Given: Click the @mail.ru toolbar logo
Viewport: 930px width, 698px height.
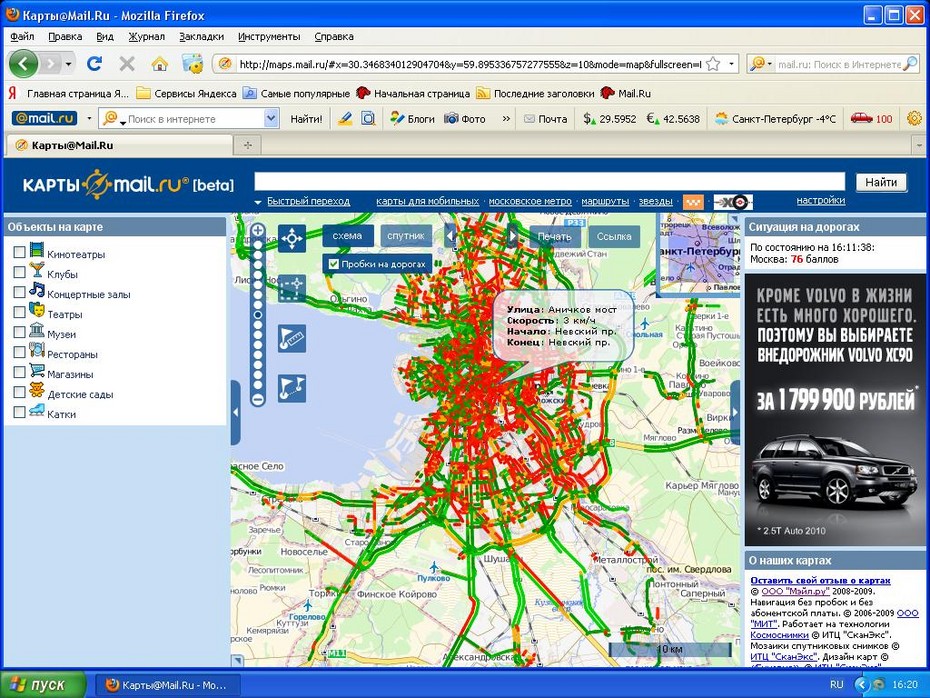Looking at the screenshot, I should tap(44, 118).
